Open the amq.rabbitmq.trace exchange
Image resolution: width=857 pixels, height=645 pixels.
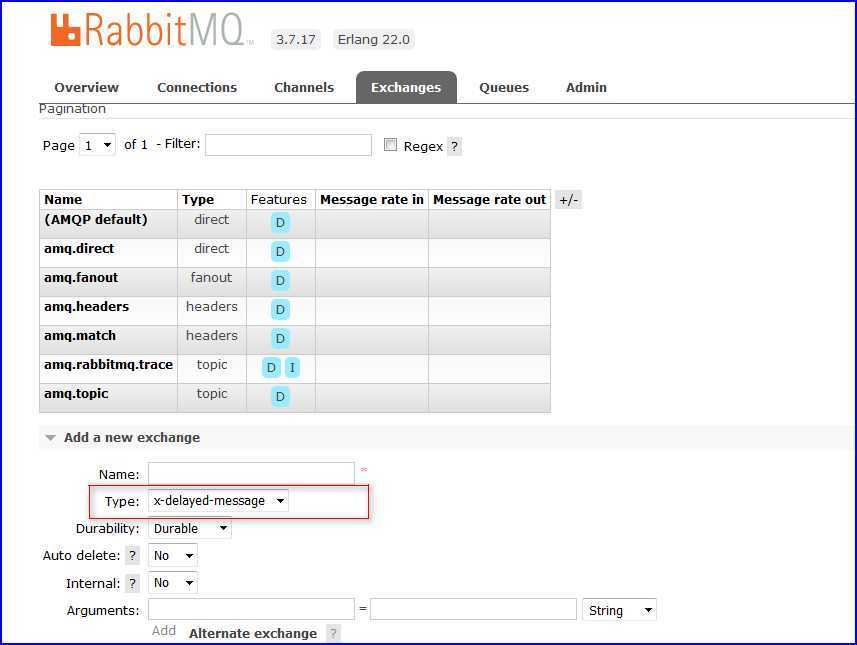pyautogui.click(x=108, y=365)
